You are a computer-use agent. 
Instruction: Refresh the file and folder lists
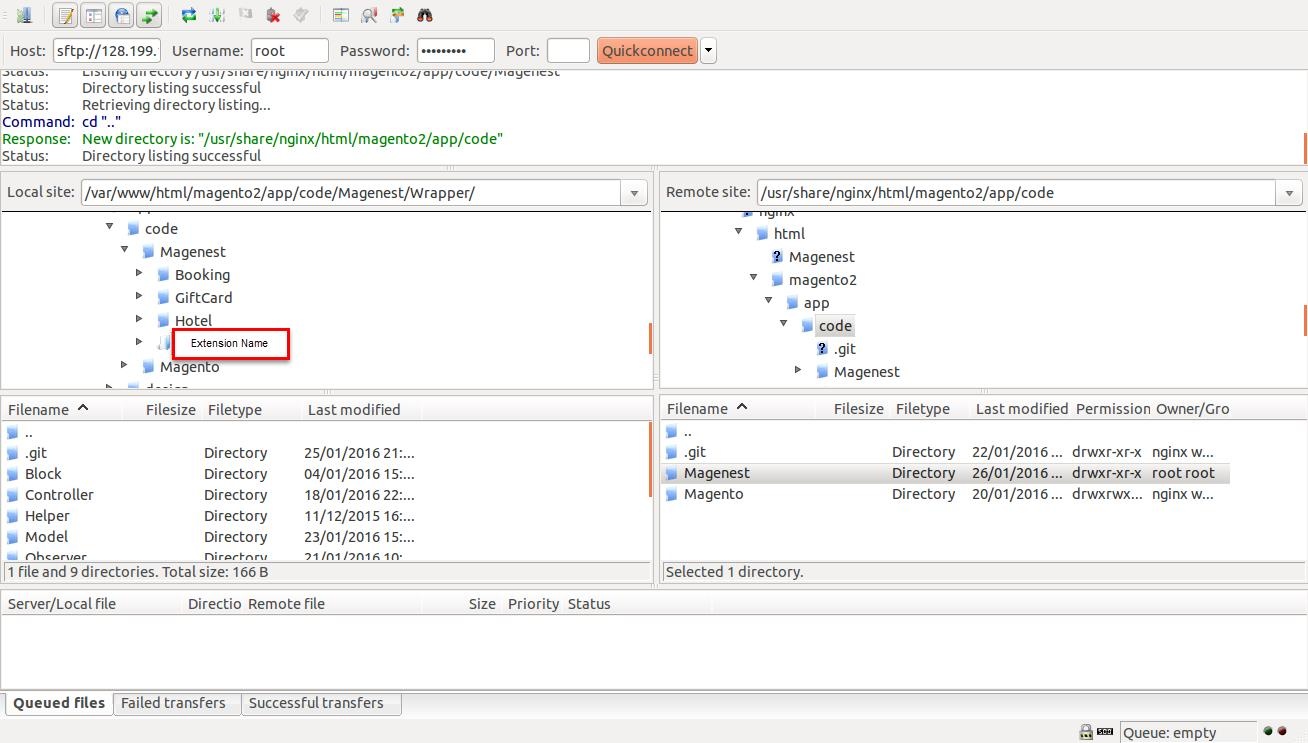(188, 15)
